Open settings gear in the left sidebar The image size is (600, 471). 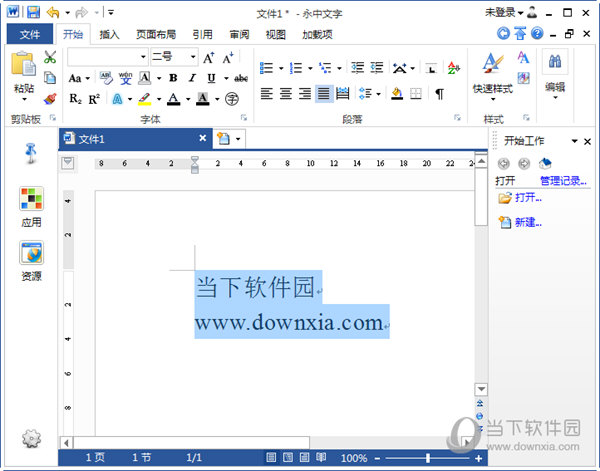pos(31,439)
